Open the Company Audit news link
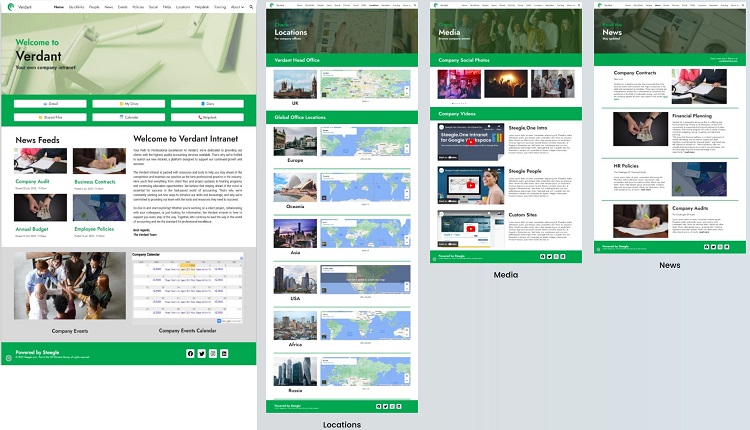The image size is (750, 430). (x=32, y=182)
